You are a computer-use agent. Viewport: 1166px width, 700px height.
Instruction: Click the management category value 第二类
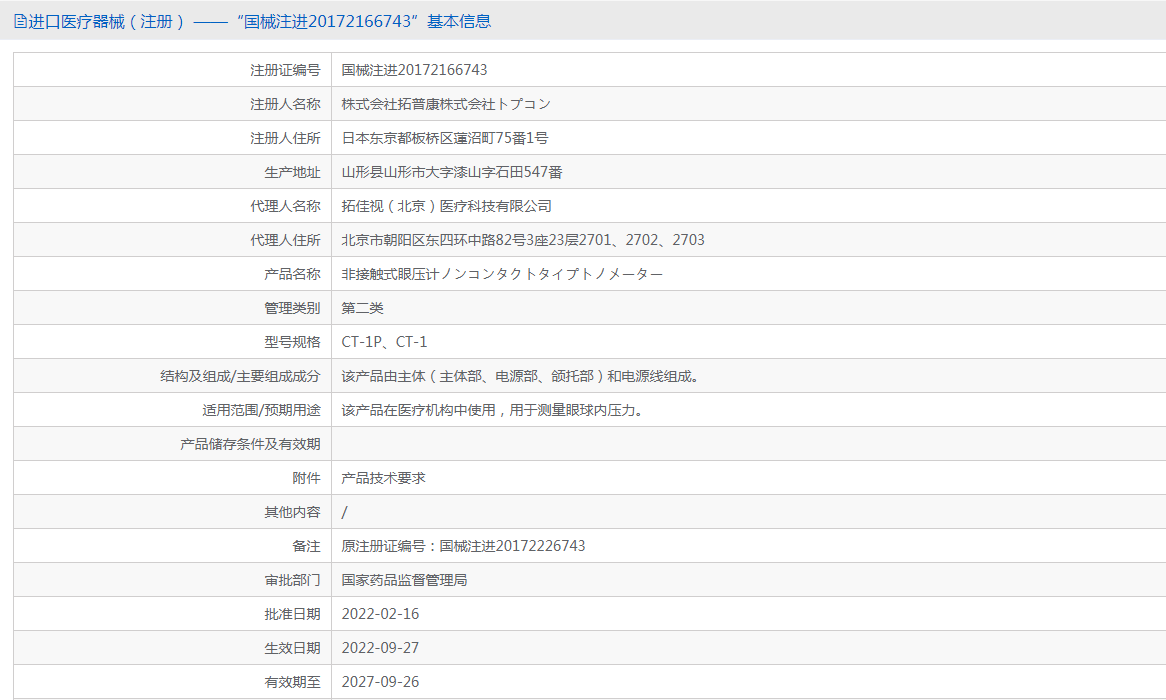362,308
